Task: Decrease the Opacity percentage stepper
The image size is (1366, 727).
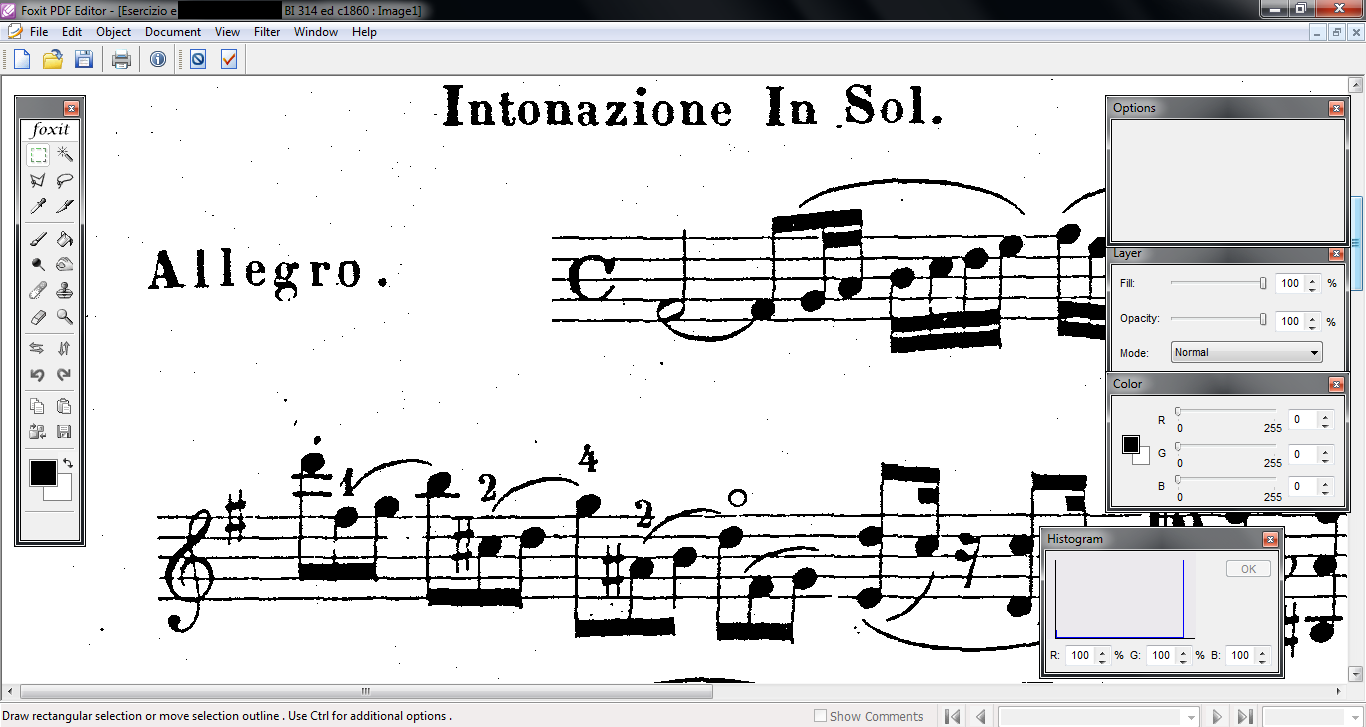Action: tap(1313, 326)
